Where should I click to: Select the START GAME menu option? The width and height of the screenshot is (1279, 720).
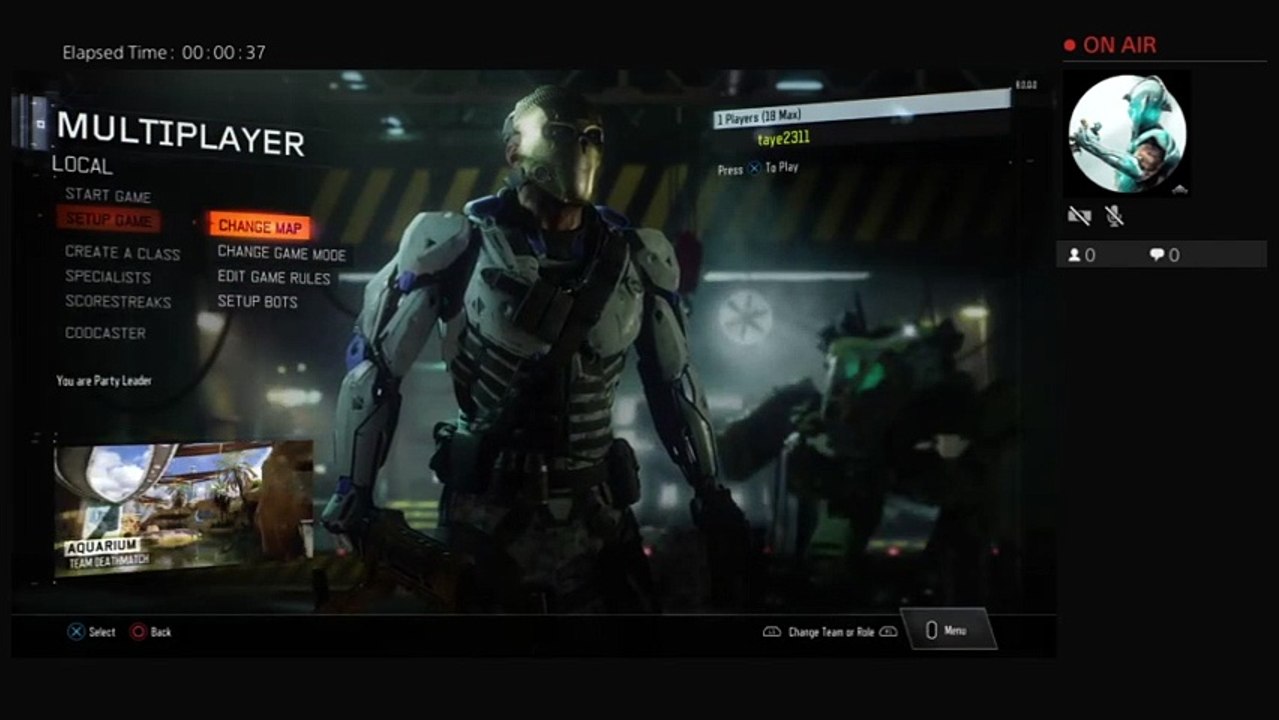click(108, 195)
